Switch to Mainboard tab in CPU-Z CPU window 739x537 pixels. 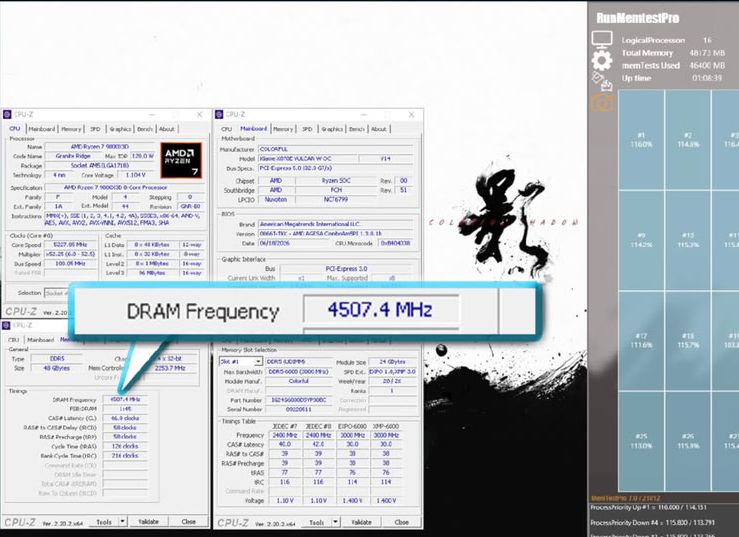pos(41,129)
